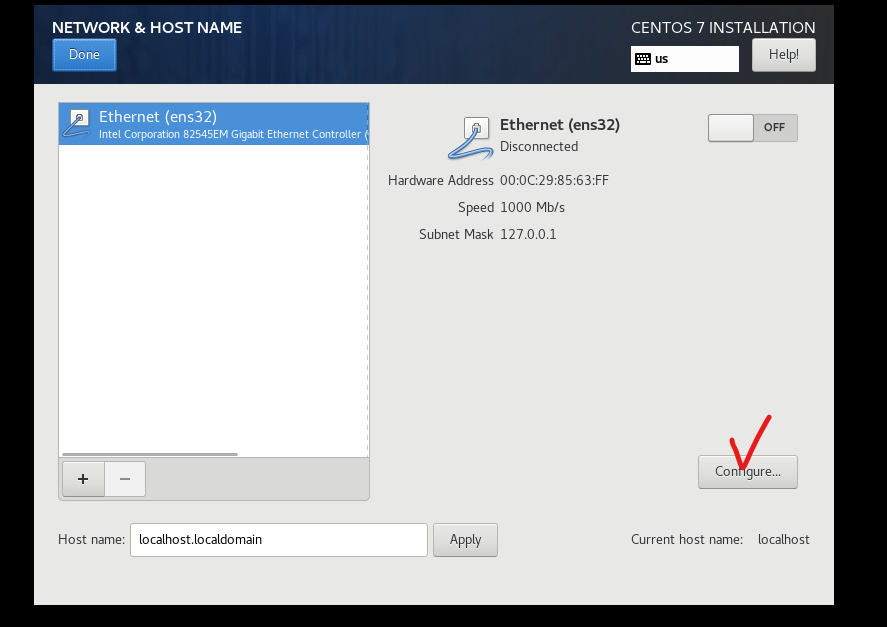Click the Host name text field
The image size is (887, 627).
(279, 540)
